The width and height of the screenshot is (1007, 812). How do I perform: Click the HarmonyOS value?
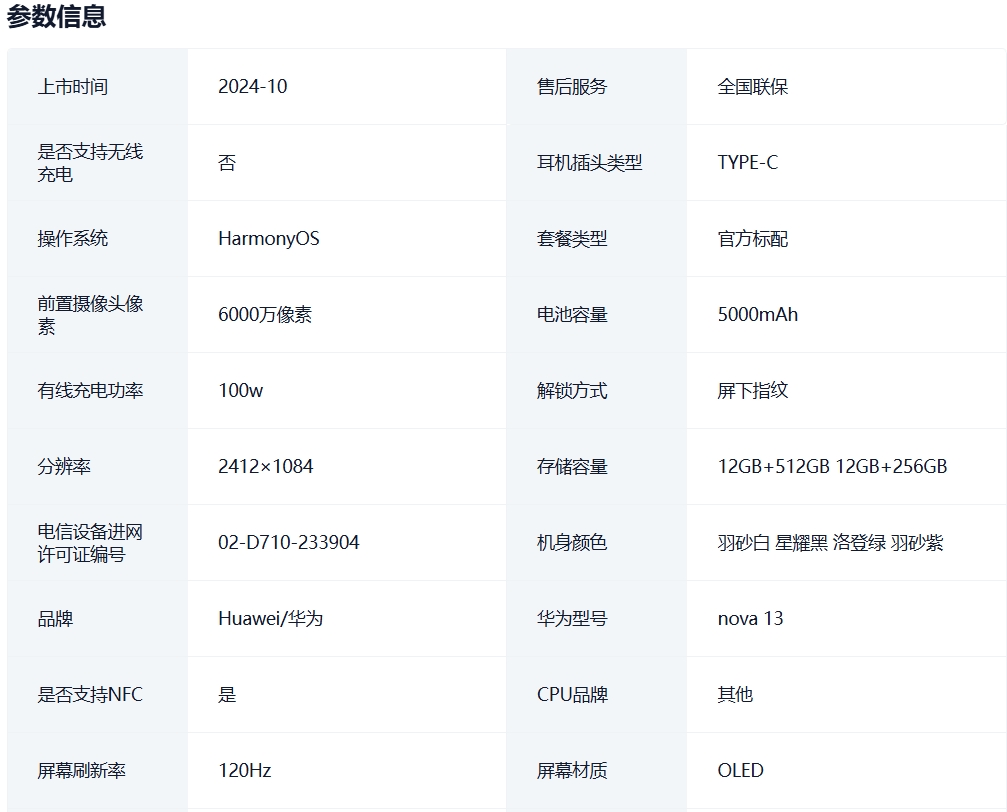tap(268, 239)
